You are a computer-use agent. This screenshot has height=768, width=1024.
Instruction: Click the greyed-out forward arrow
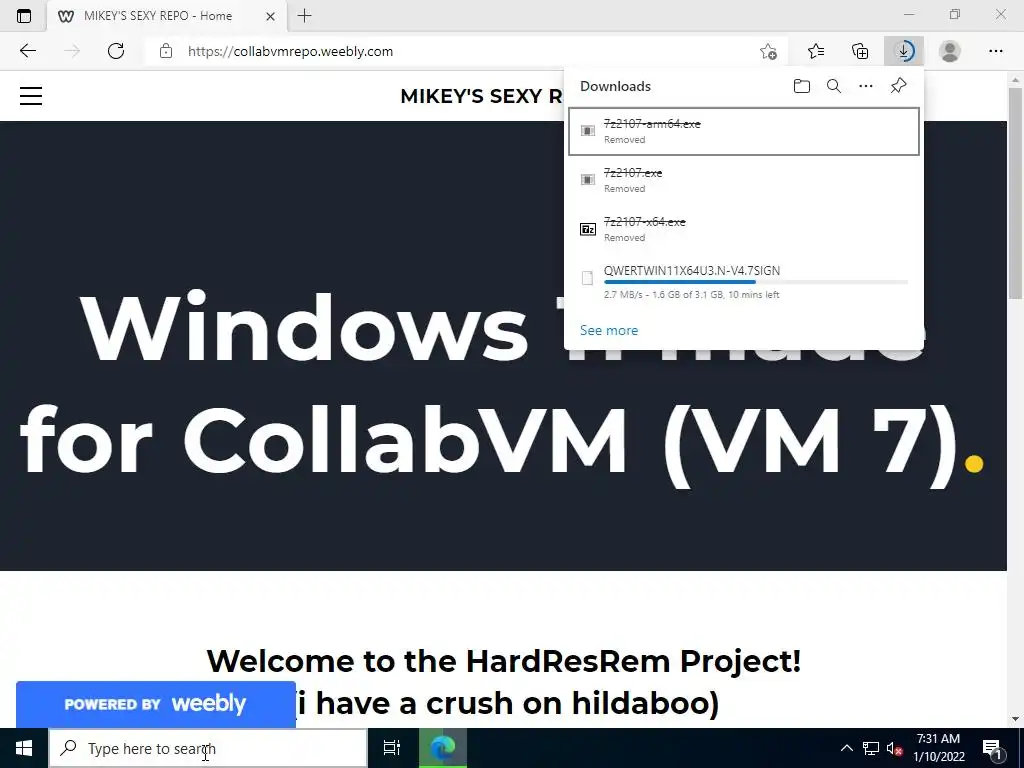click(x=72, y=51)
